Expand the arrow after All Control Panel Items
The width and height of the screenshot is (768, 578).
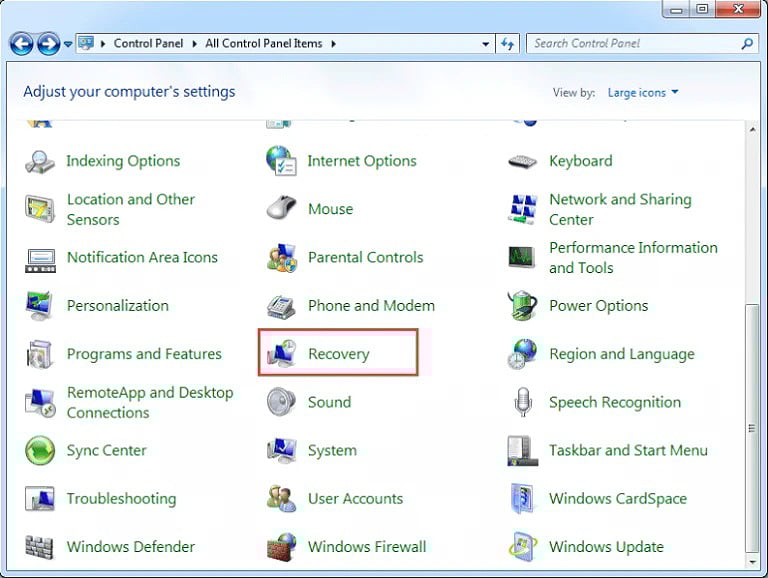tap(334, 44)
